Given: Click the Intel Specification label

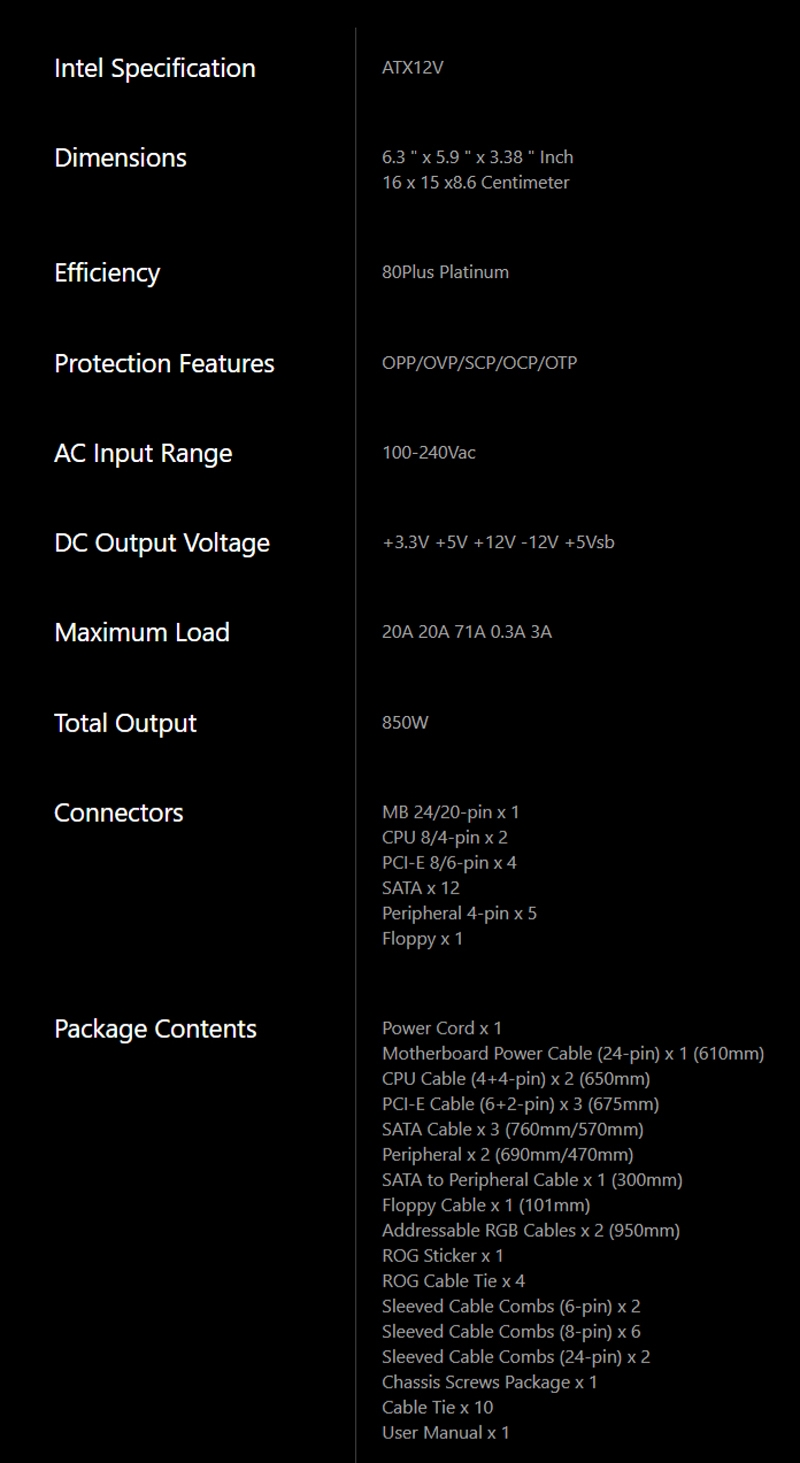Looking at the screenshot, I should click(155, 69).
